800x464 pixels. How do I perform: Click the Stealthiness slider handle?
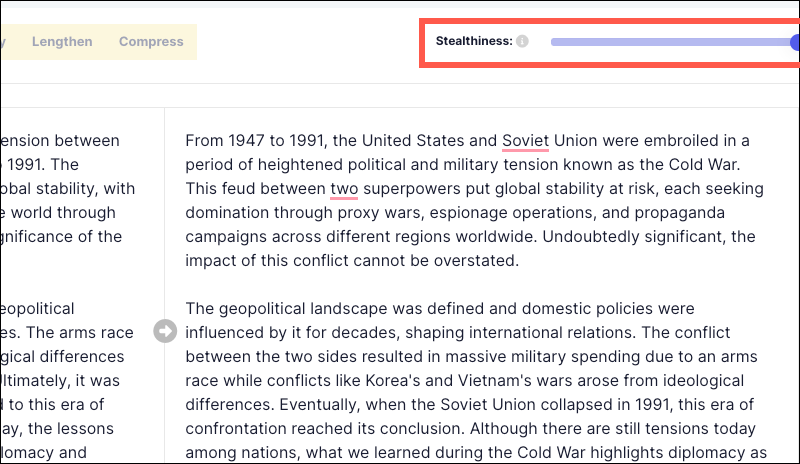pos(795,42)
